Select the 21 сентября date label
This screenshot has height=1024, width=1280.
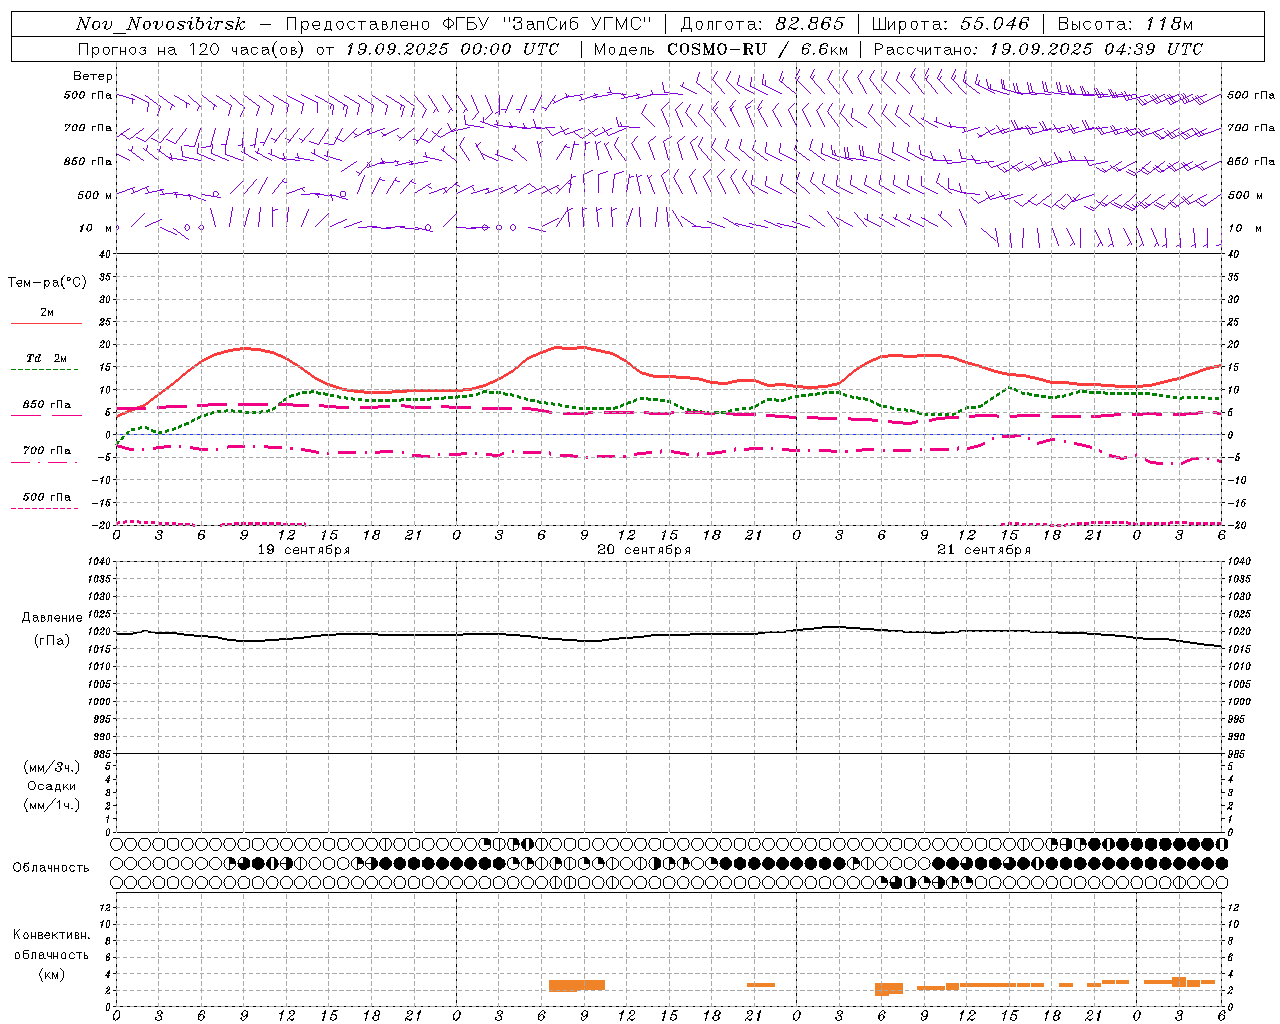pos(984,550)
